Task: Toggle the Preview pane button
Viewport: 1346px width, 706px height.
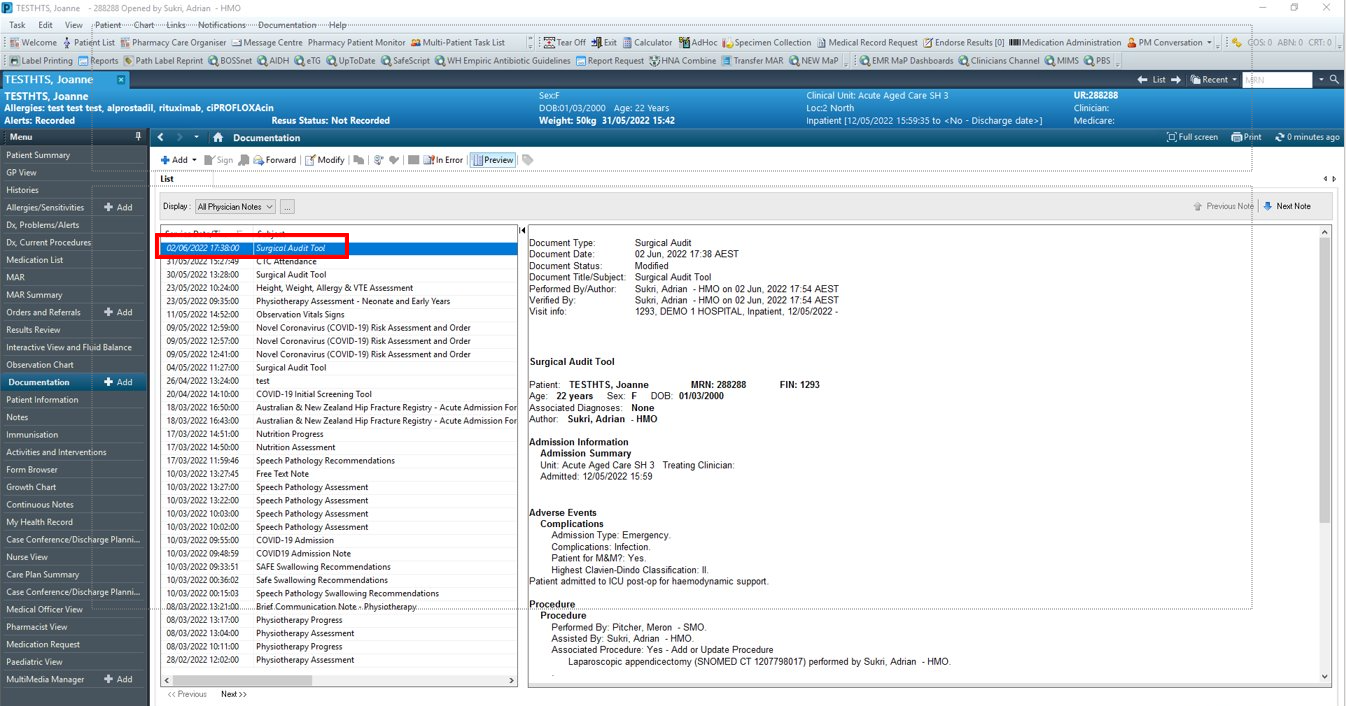Action: pos(492,160)
